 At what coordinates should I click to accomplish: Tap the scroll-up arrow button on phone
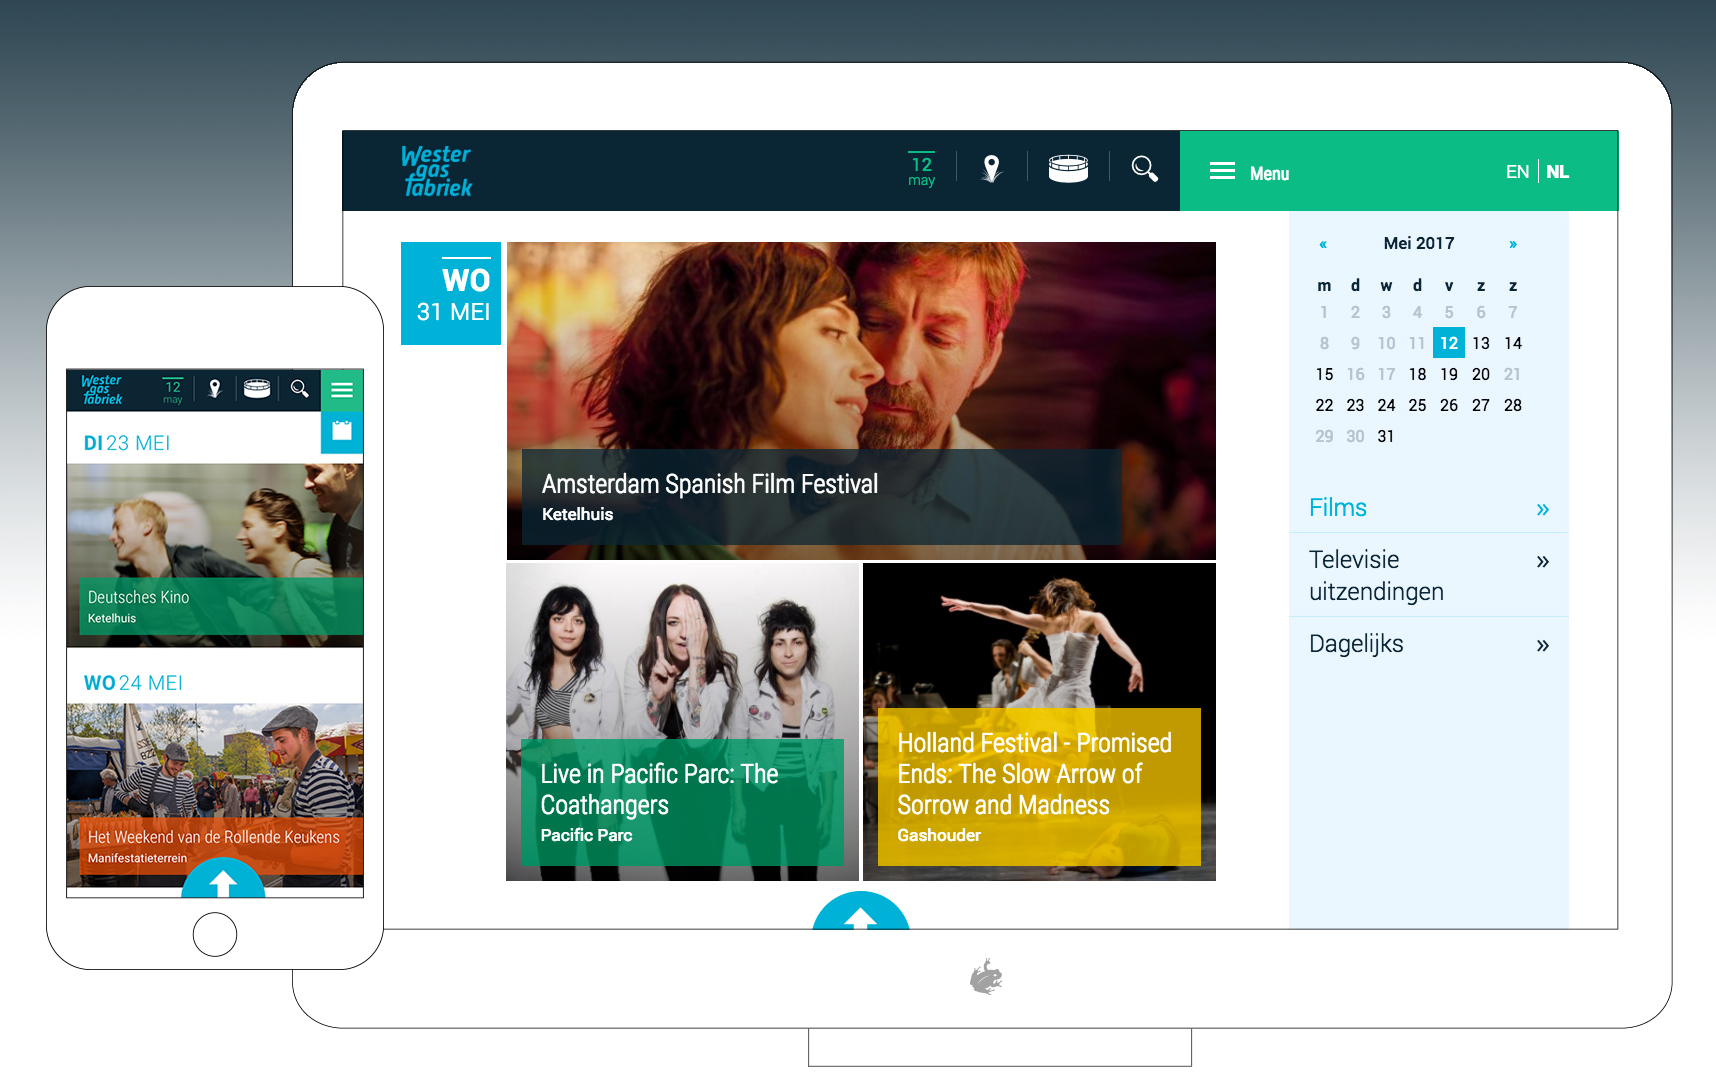pyautogui.click(x=223, y=879)
